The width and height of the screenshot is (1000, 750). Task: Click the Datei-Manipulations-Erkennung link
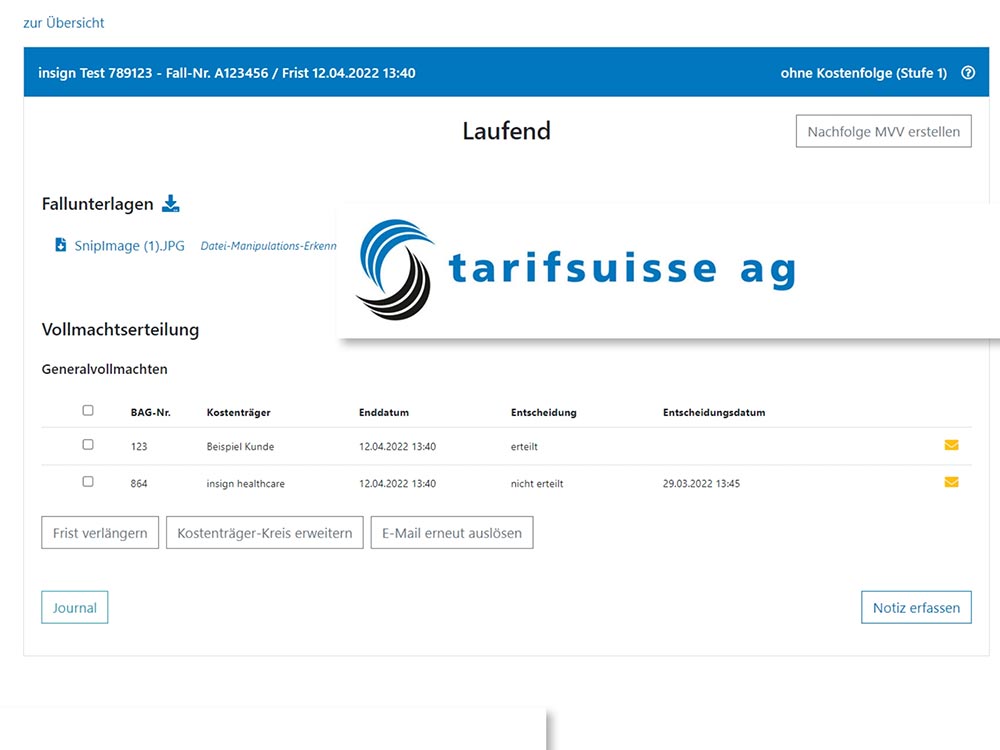point(268,246)
